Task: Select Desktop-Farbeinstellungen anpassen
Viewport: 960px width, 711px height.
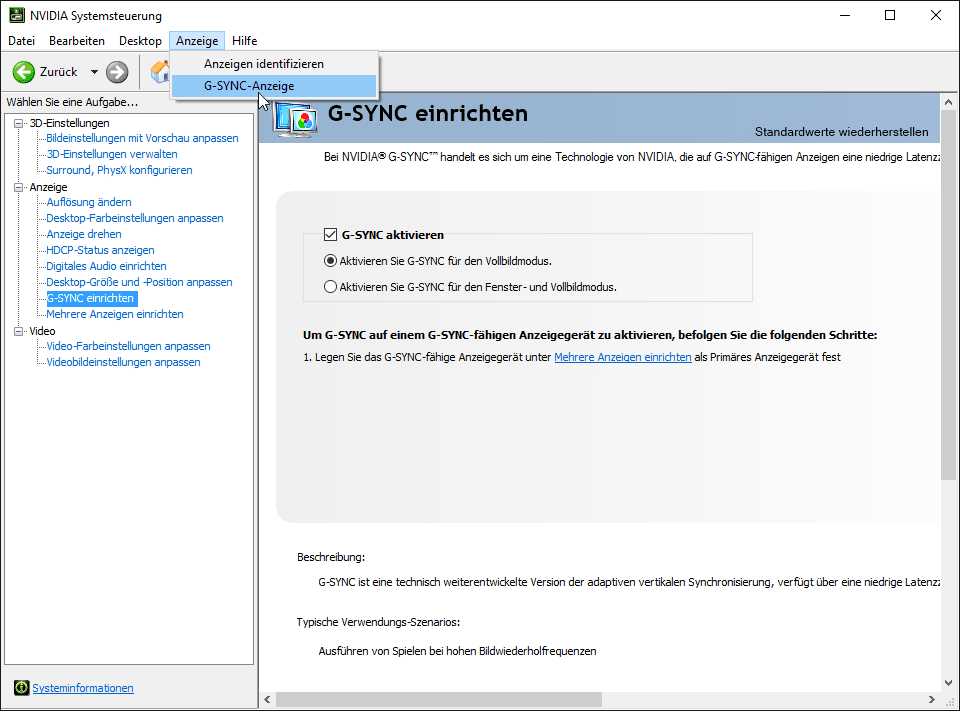Action: coord(135,218)
